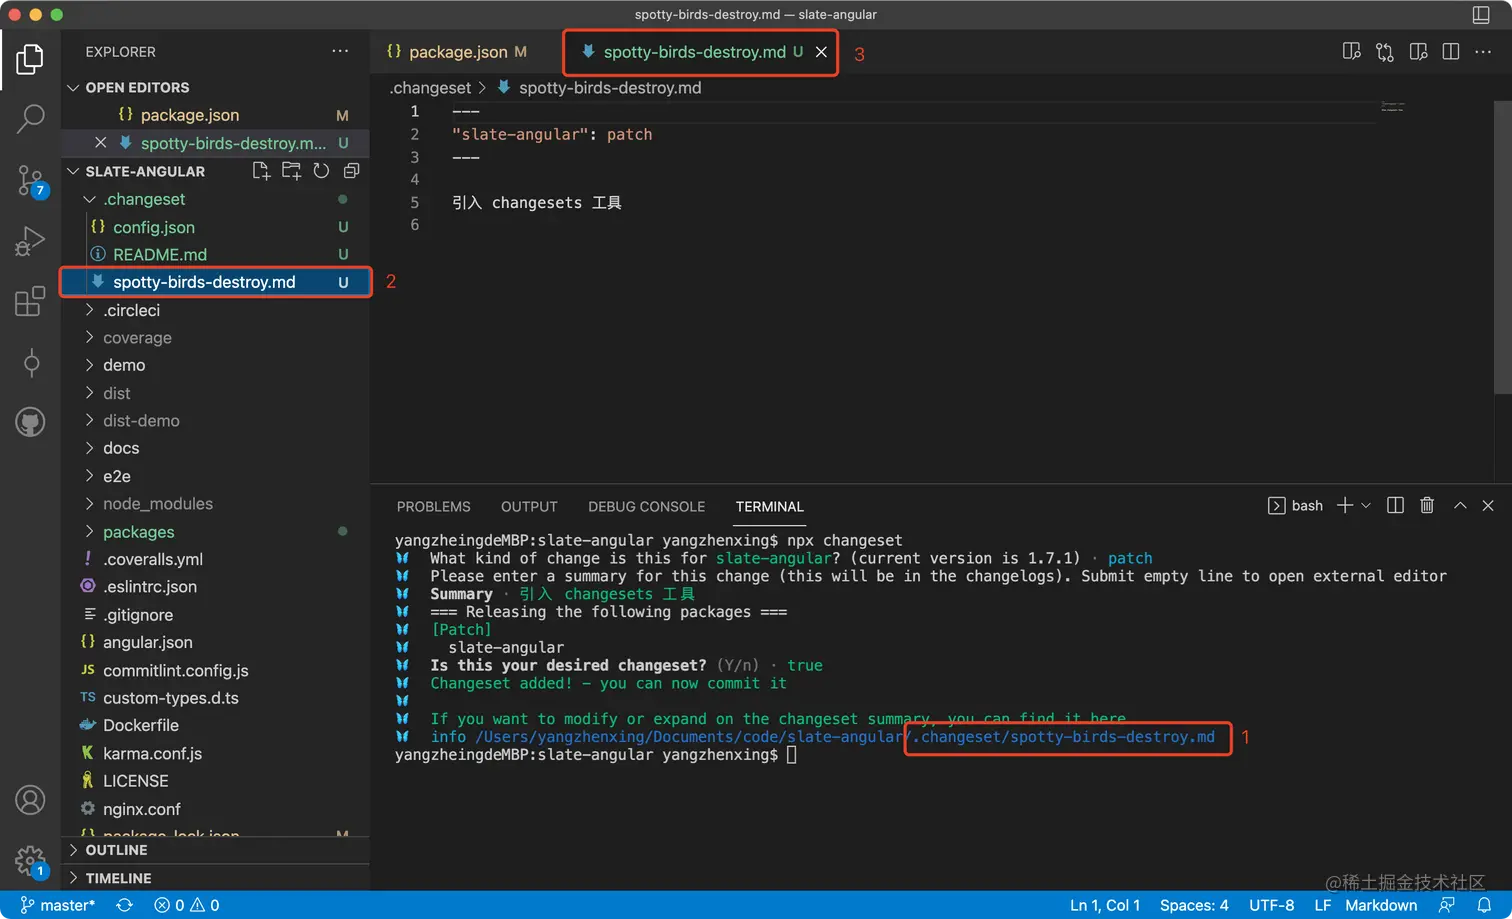Click New Folder icon in SLATE-ANGULAR header
1512x919 pixels.
point(291,171)
